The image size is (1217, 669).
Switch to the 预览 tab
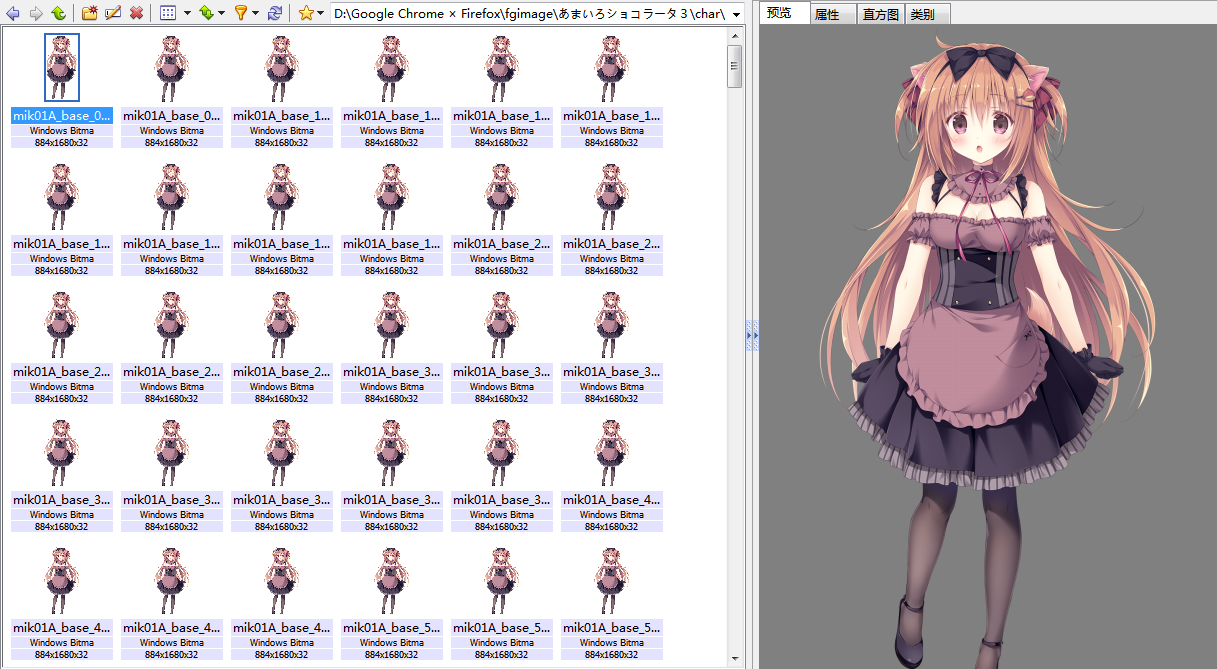[x=785, y=14]
